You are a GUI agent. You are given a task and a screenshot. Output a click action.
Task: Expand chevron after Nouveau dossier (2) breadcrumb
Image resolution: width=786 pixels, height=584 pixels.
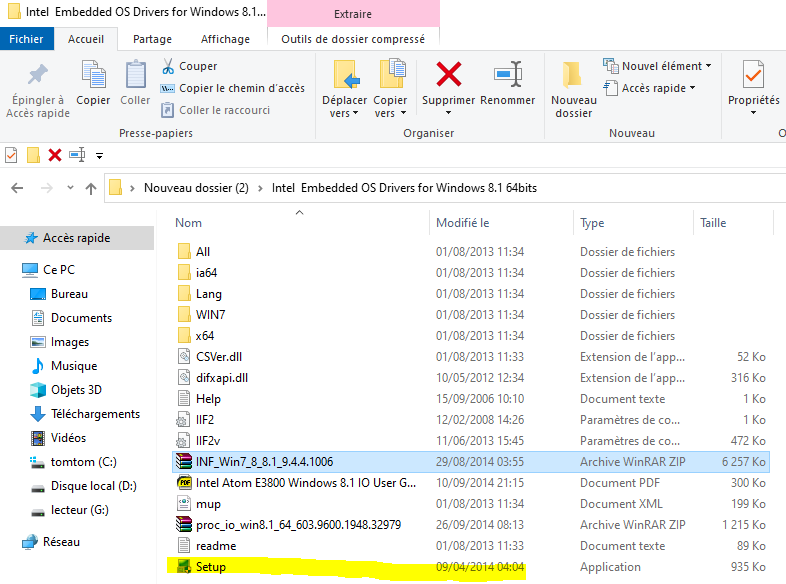(261, 188)
